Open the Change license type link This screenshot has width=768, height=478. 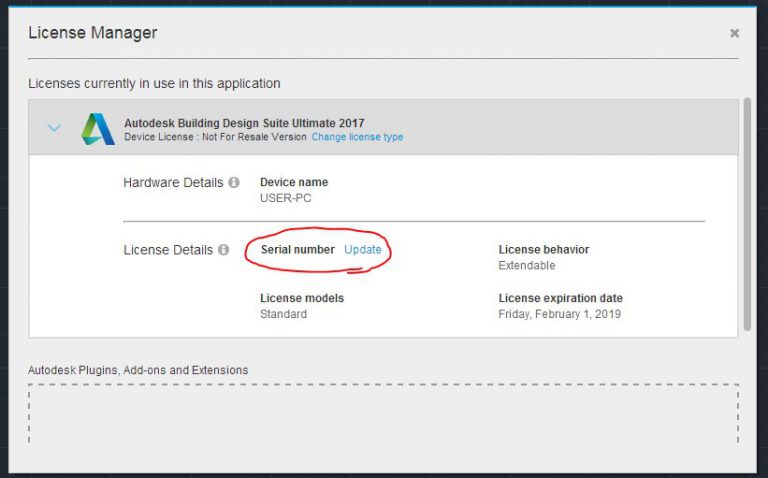[x=357, y=137]
